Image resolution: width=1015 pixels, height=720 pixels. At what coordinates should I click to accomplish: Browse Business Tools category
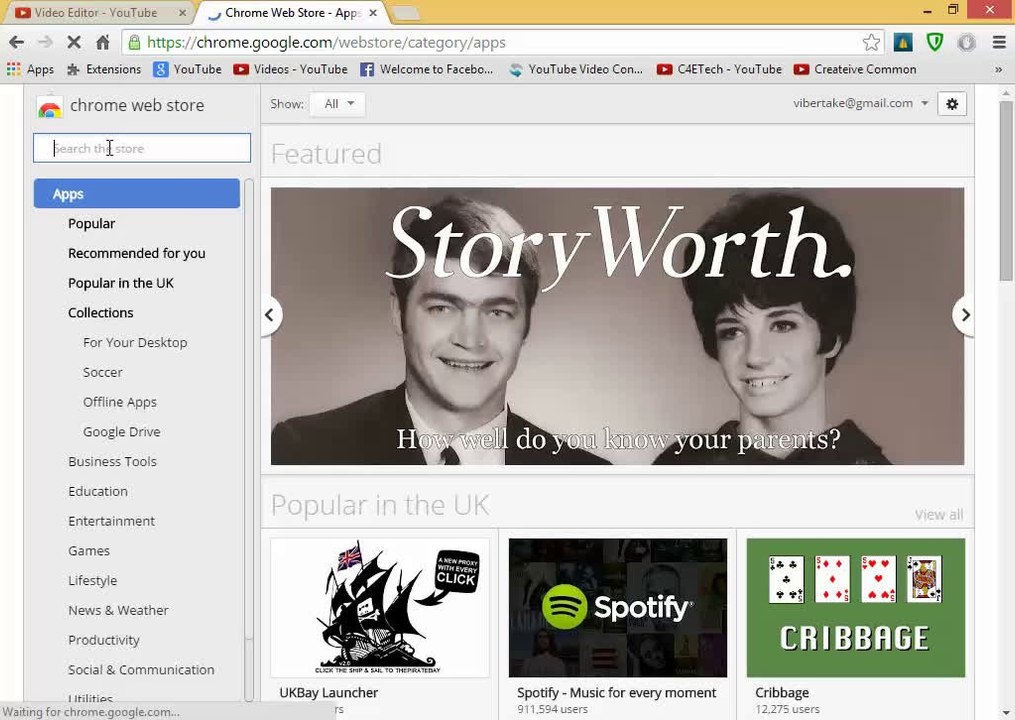[x=112, y=462]
